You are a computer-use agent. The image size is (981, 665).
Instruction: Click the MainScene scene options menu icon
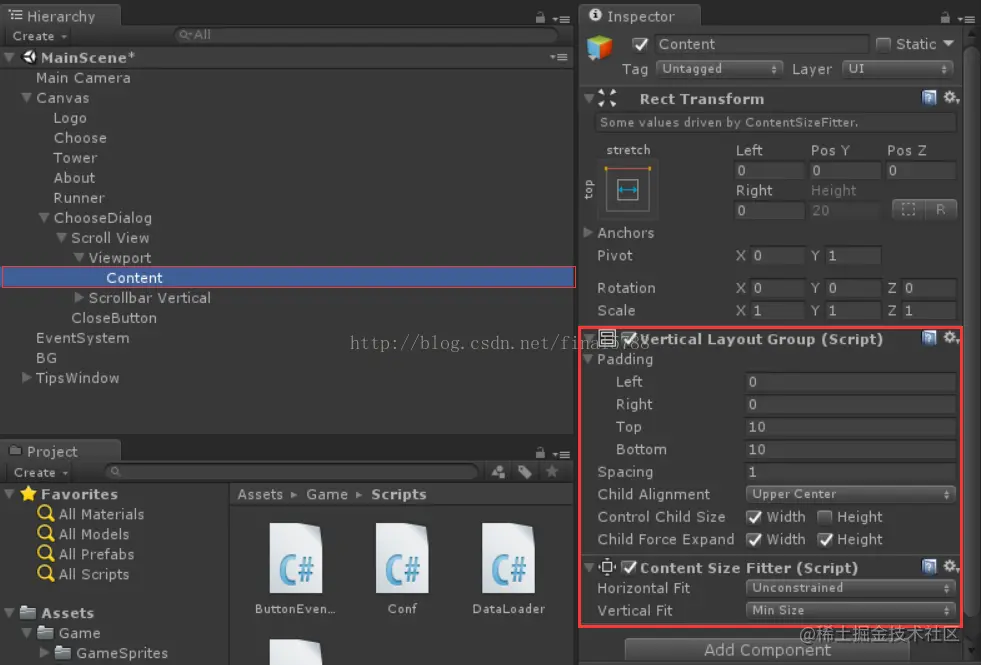[x=559, y=58]
